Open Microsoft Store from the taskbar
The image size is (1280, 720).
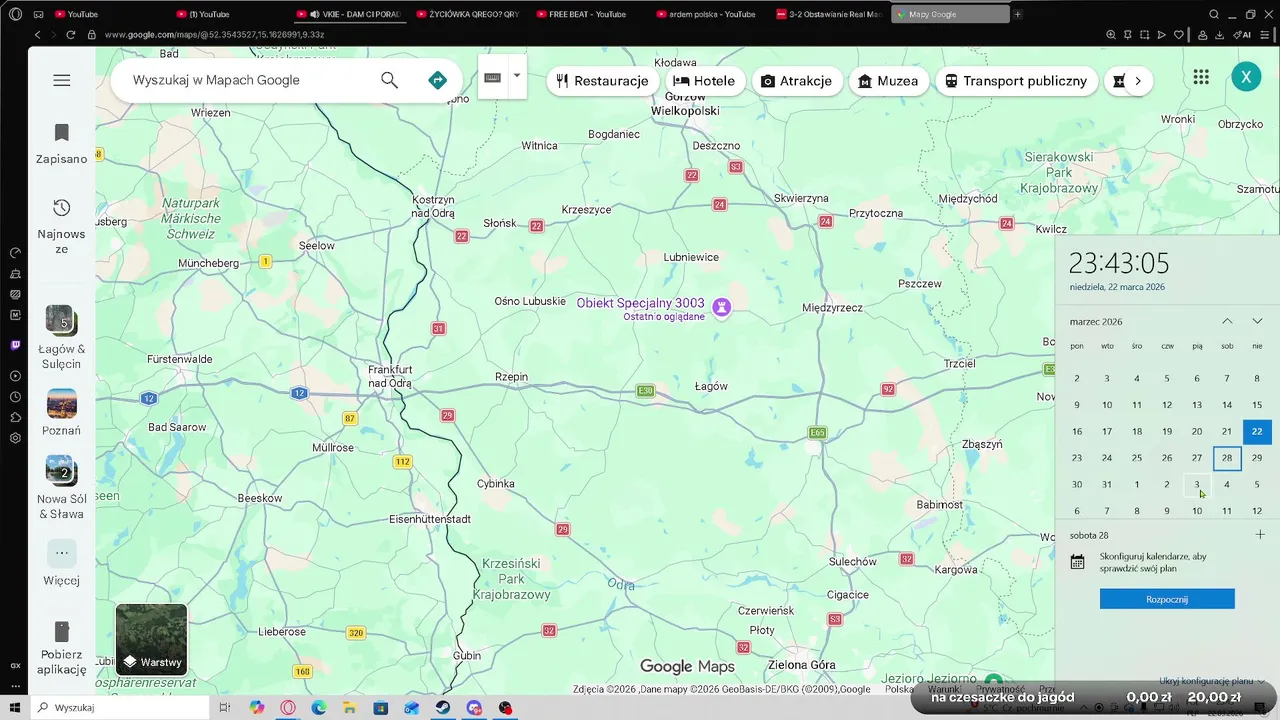[381, 708]
